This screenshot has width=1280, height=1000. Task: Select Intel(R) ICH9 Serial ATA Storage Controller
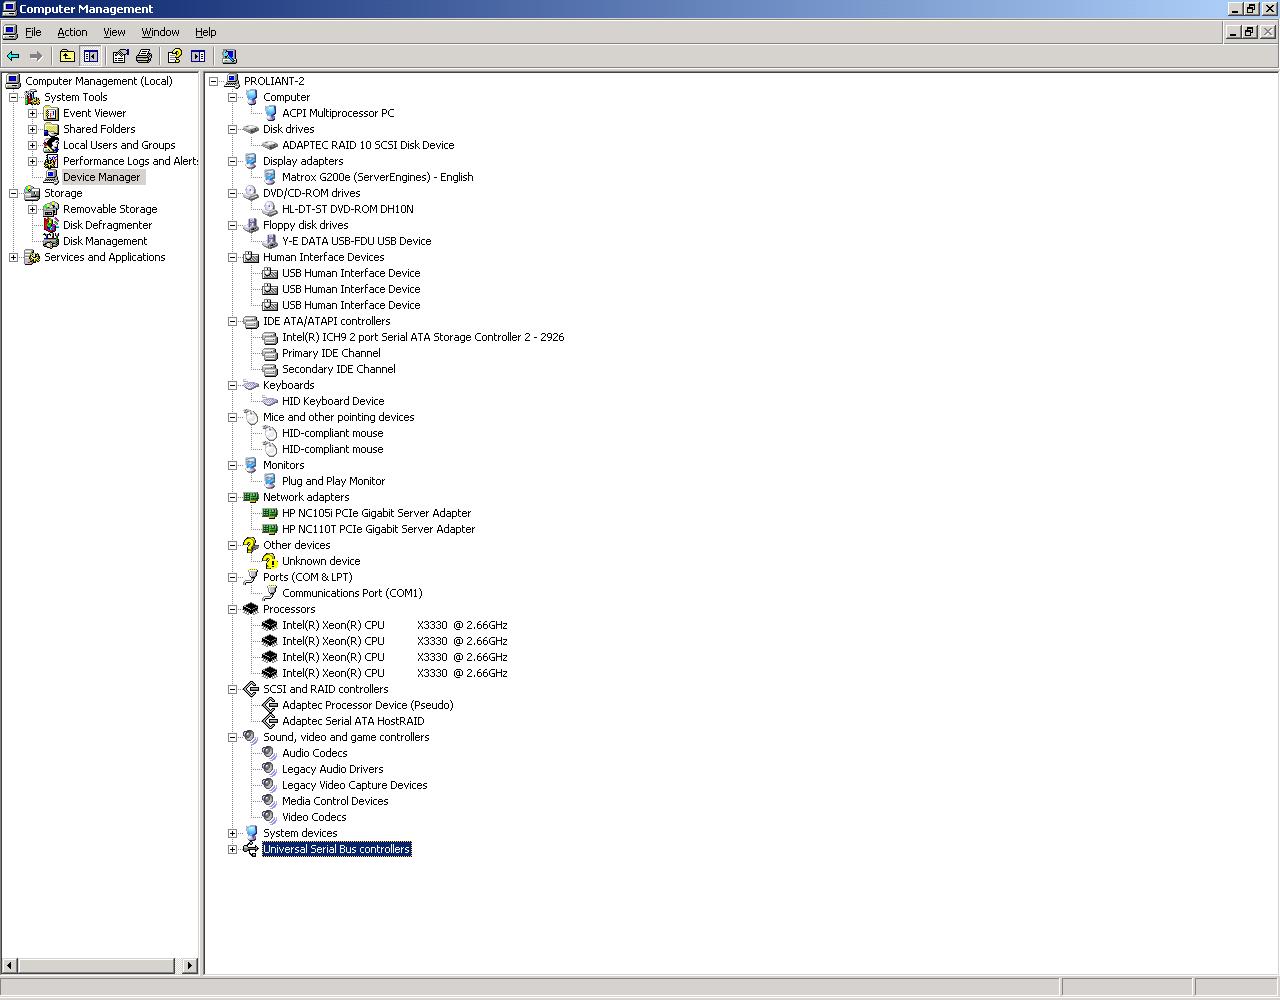coord(423,337)
